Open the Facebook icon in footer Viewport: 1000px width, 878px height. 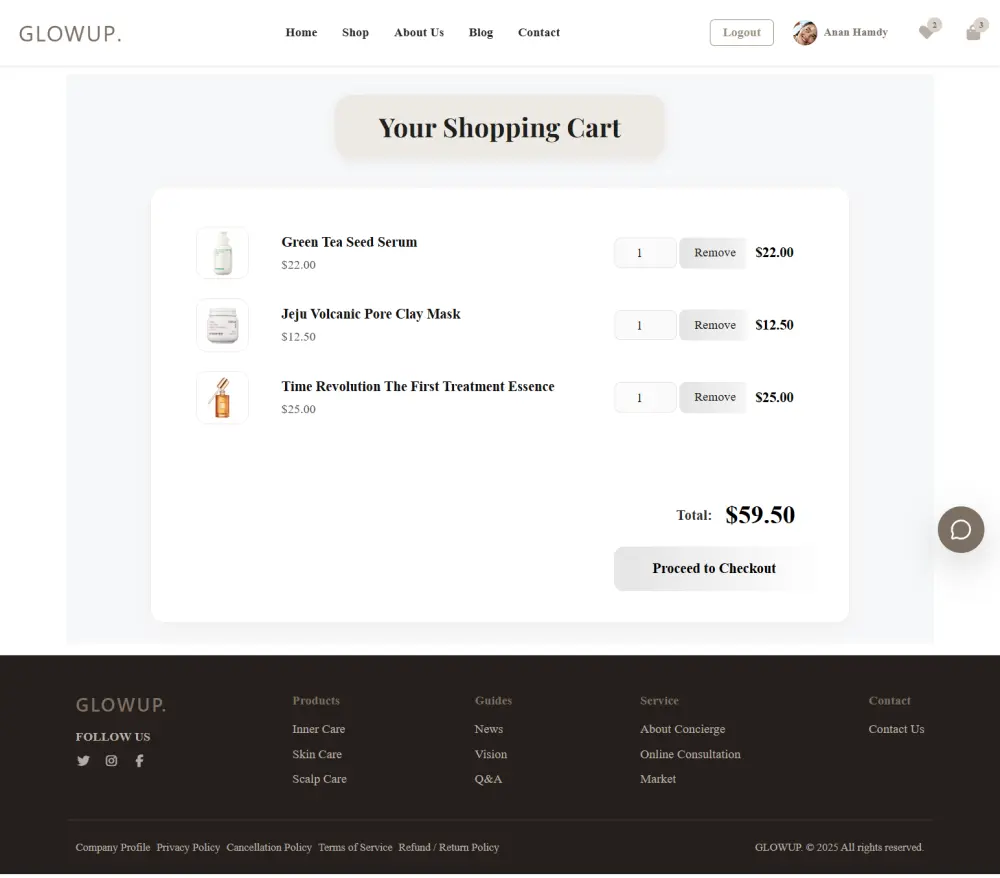click(x=139, y=760)
